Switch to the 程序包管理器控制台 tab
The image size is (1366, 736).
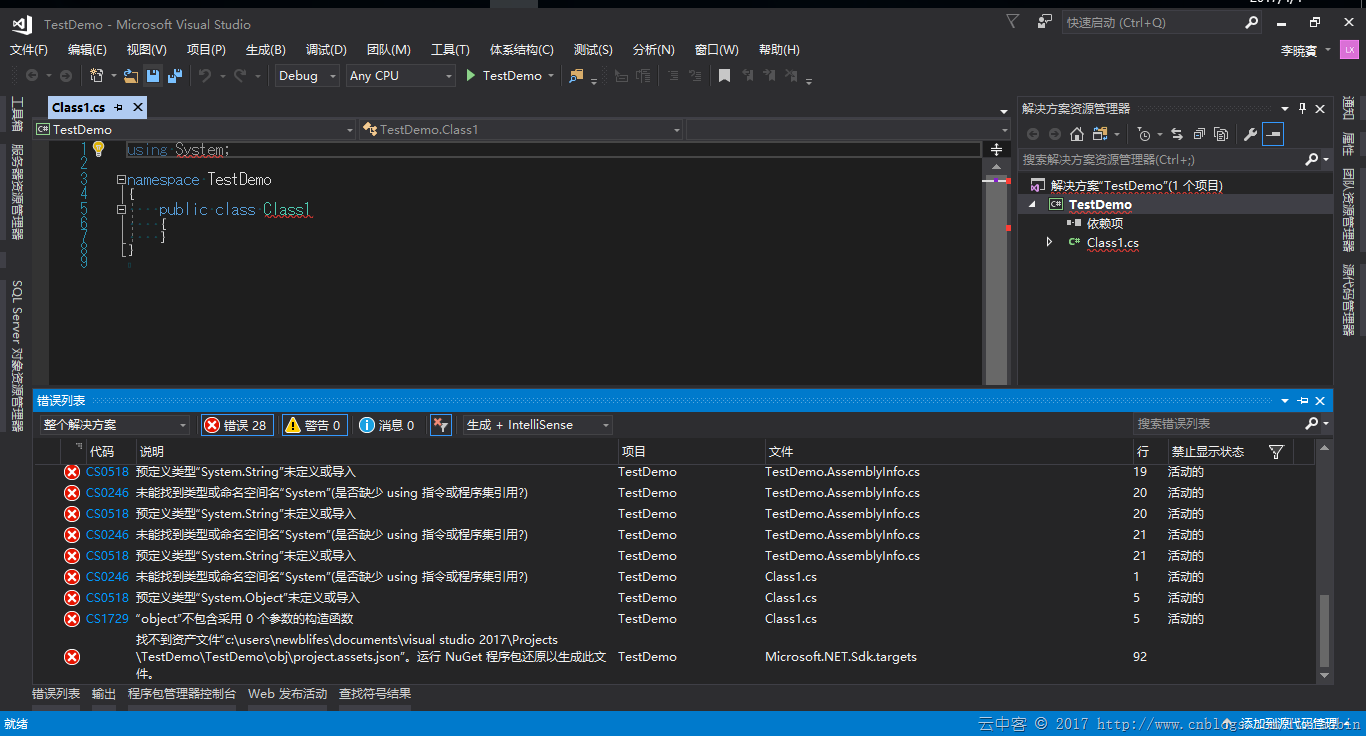[x=182, y=694]
